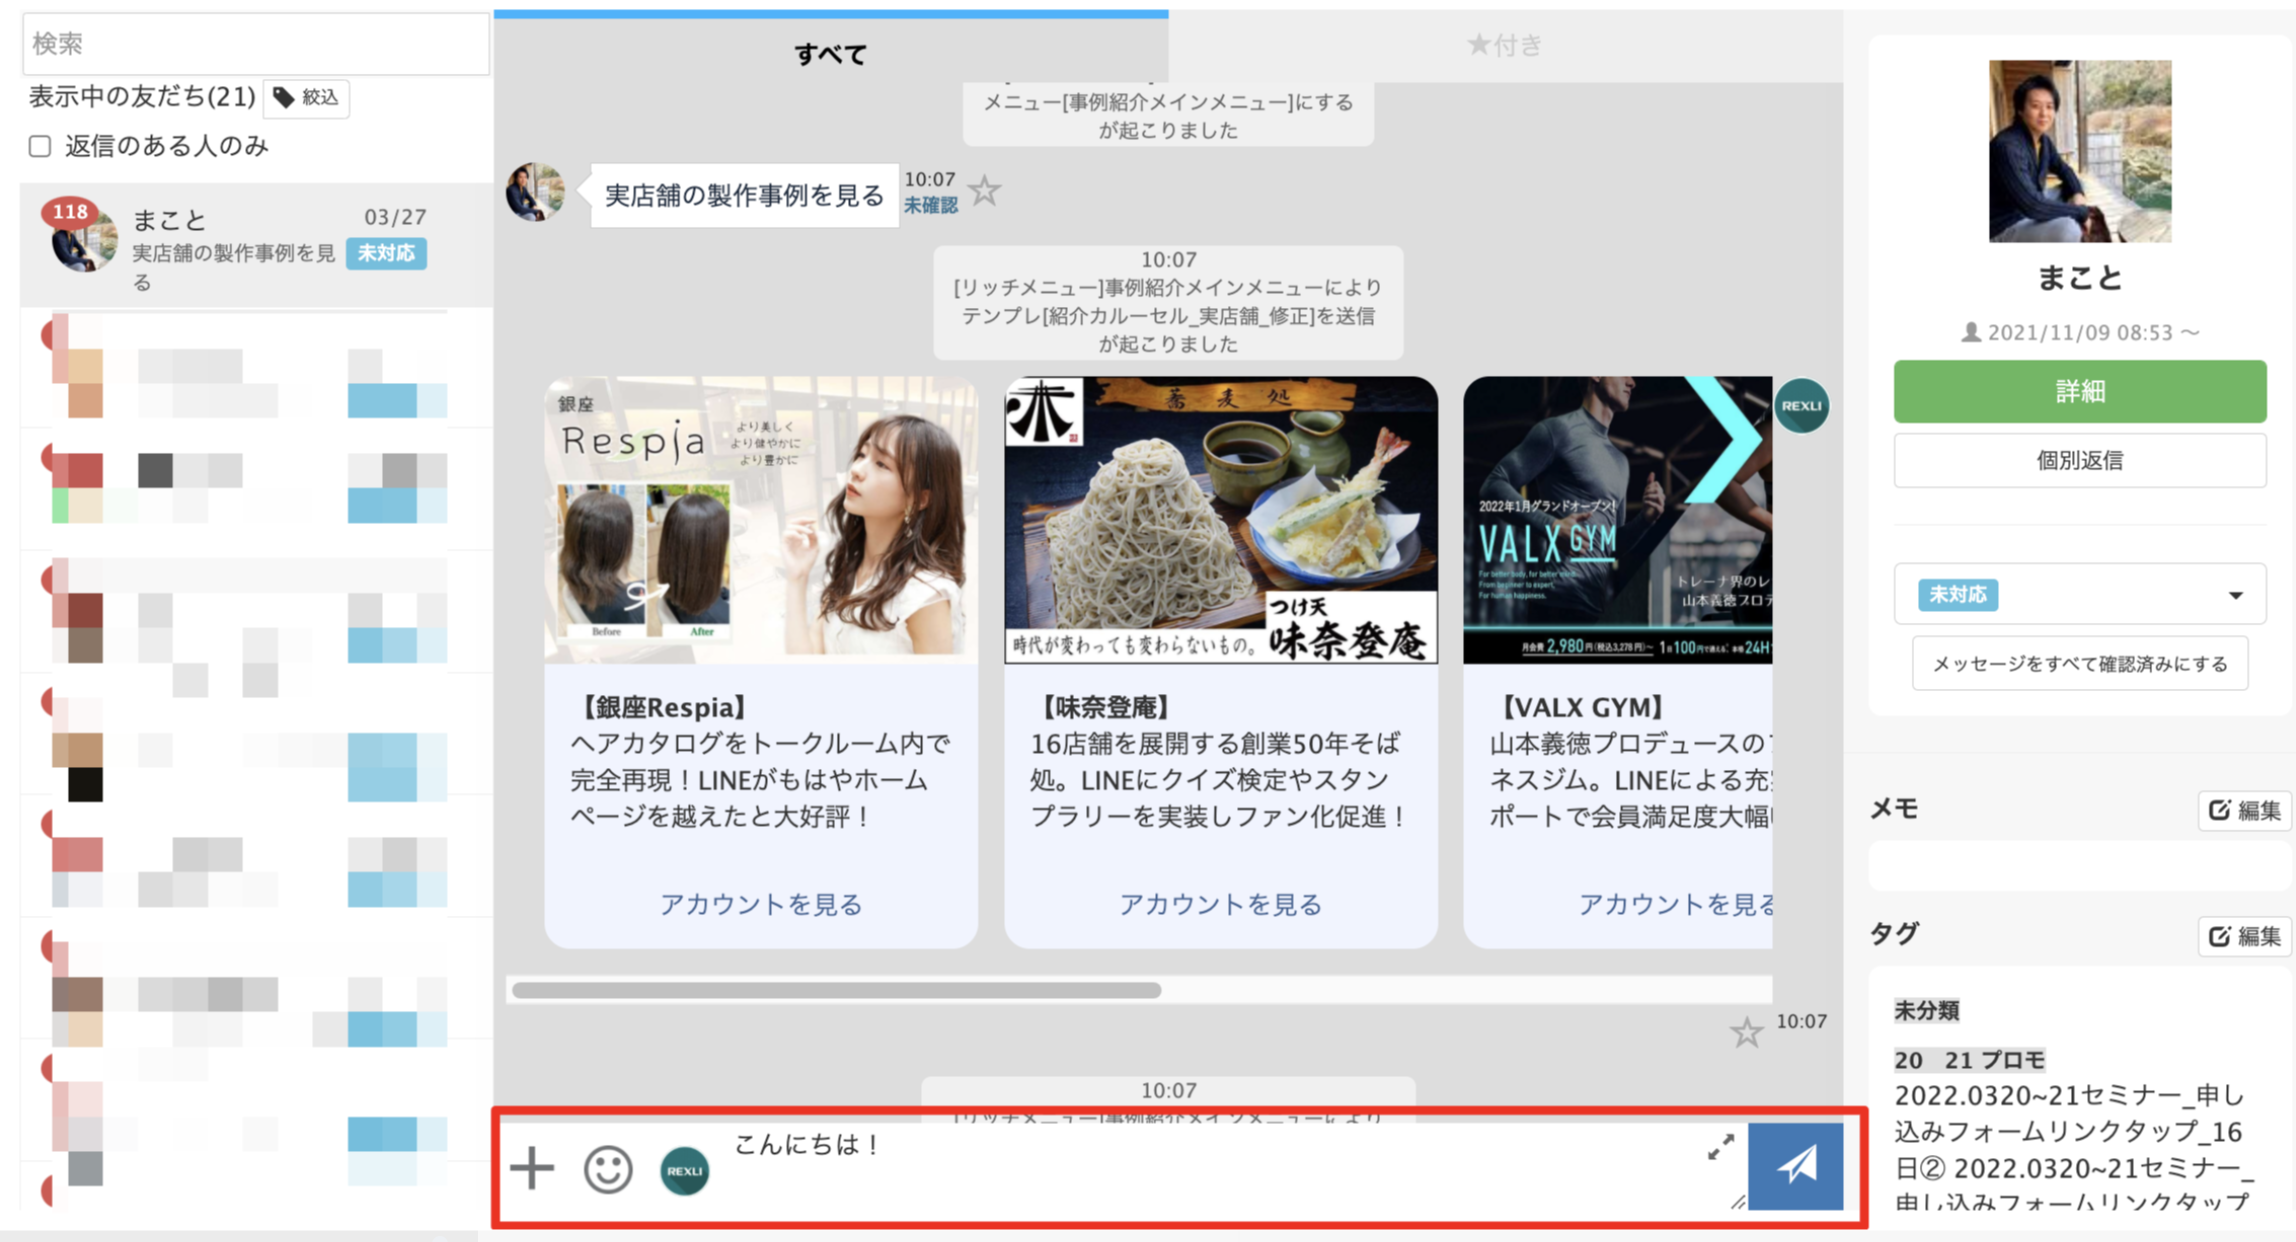The width and height of the screenshot is (2296, 1242).
Task: Switch to the ★付き tab
Action: (x=1505, y=45)
